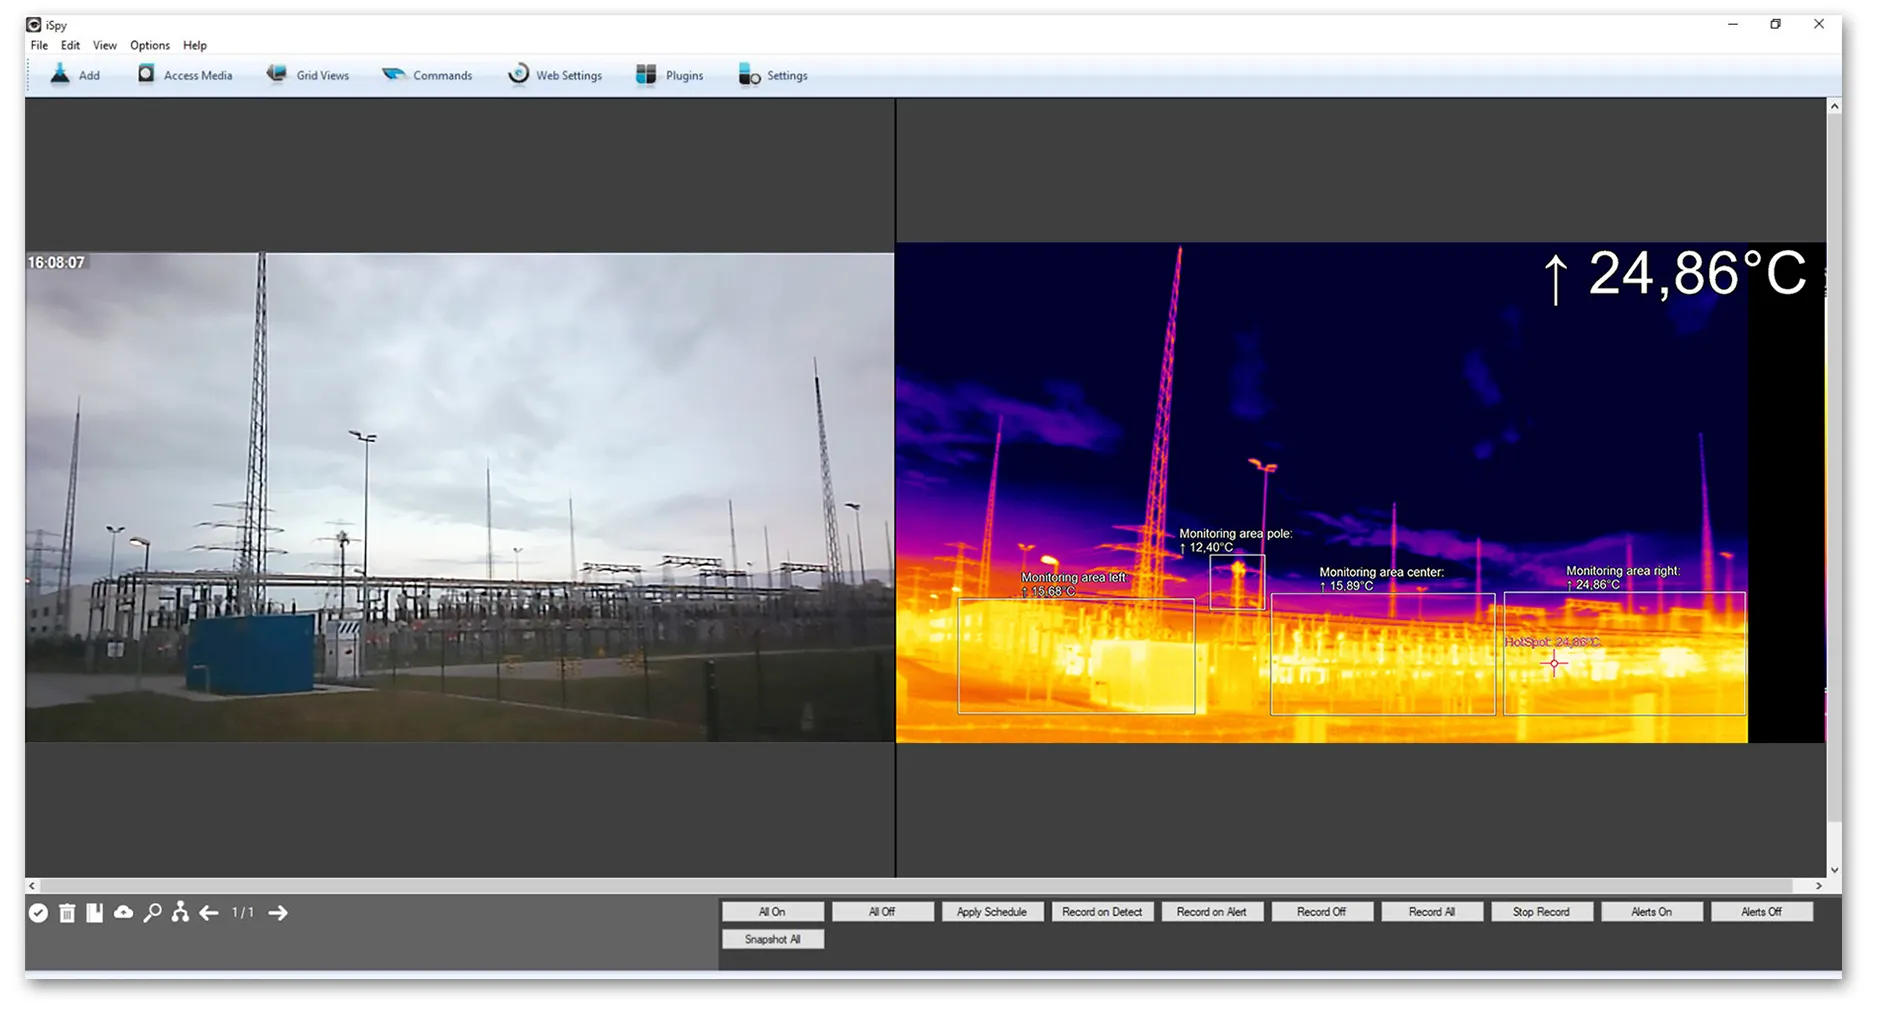1902x1009 pixels.
Task: Open the Options menu
Action: 150,45
